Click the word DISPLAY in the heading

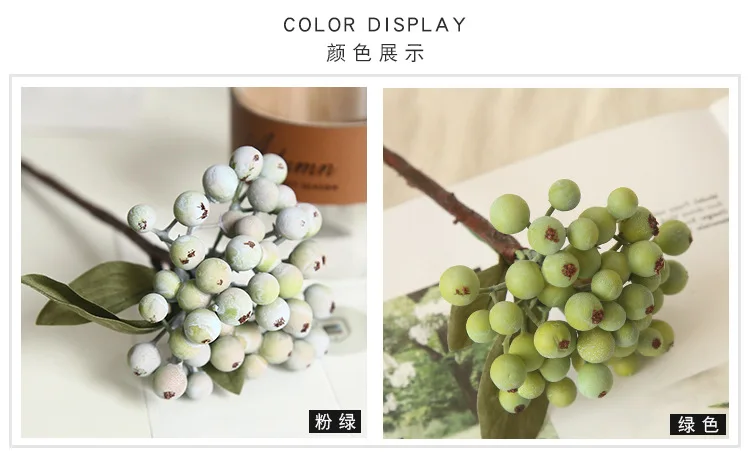coord(417,25)
